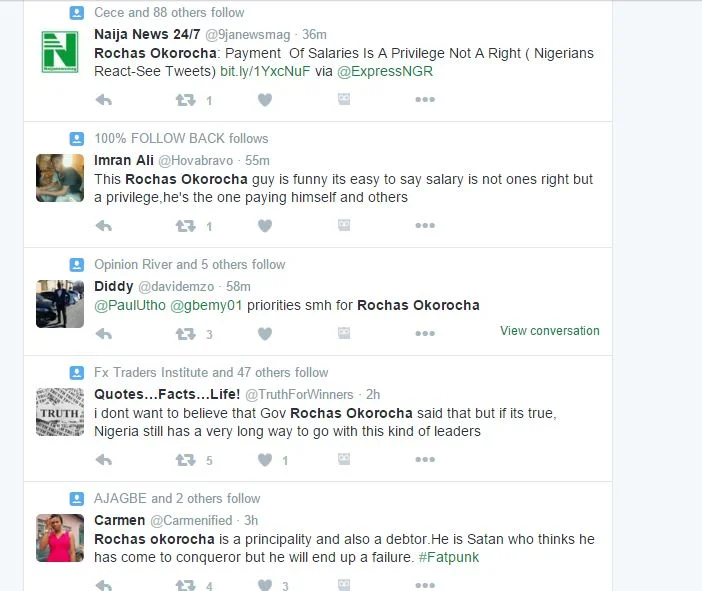Open more options on Diddy's tweet
The width and height of the screenshot is (702, 591).
pos(425,333)
